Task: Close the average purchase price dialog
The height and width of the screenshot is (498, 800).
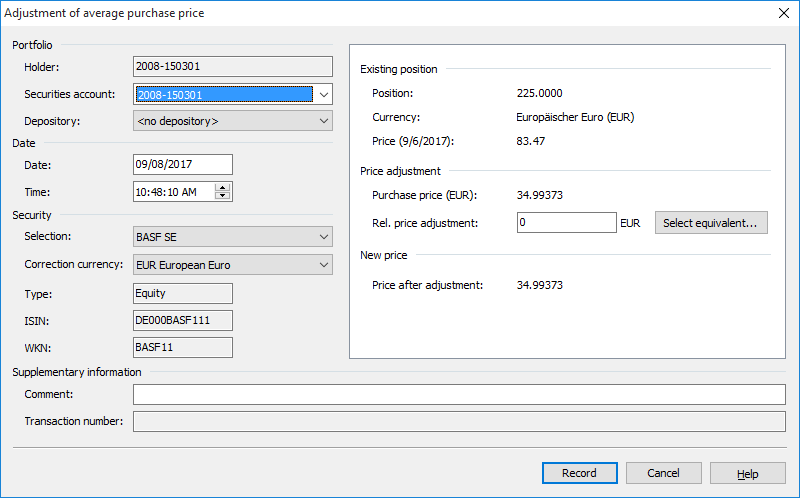Action: [x=783, y=13]
